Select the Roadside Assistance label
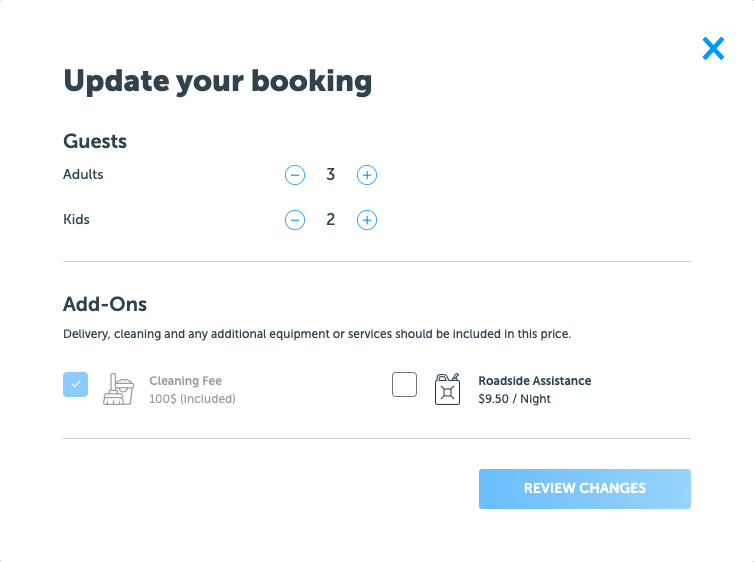Viewport: 754px width, 562px height. (535, 381)
